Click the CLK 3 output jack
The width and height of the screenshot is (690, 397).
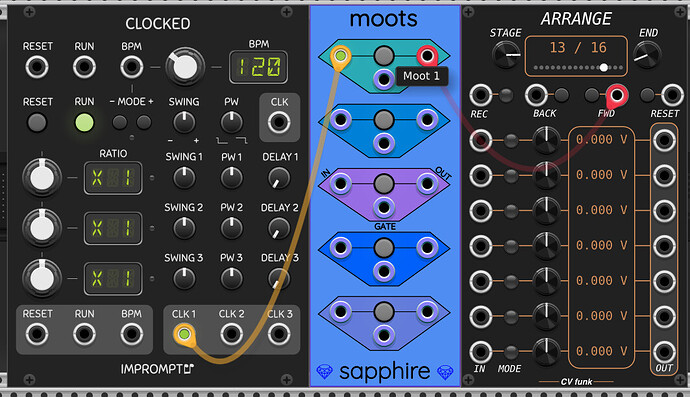279,334
